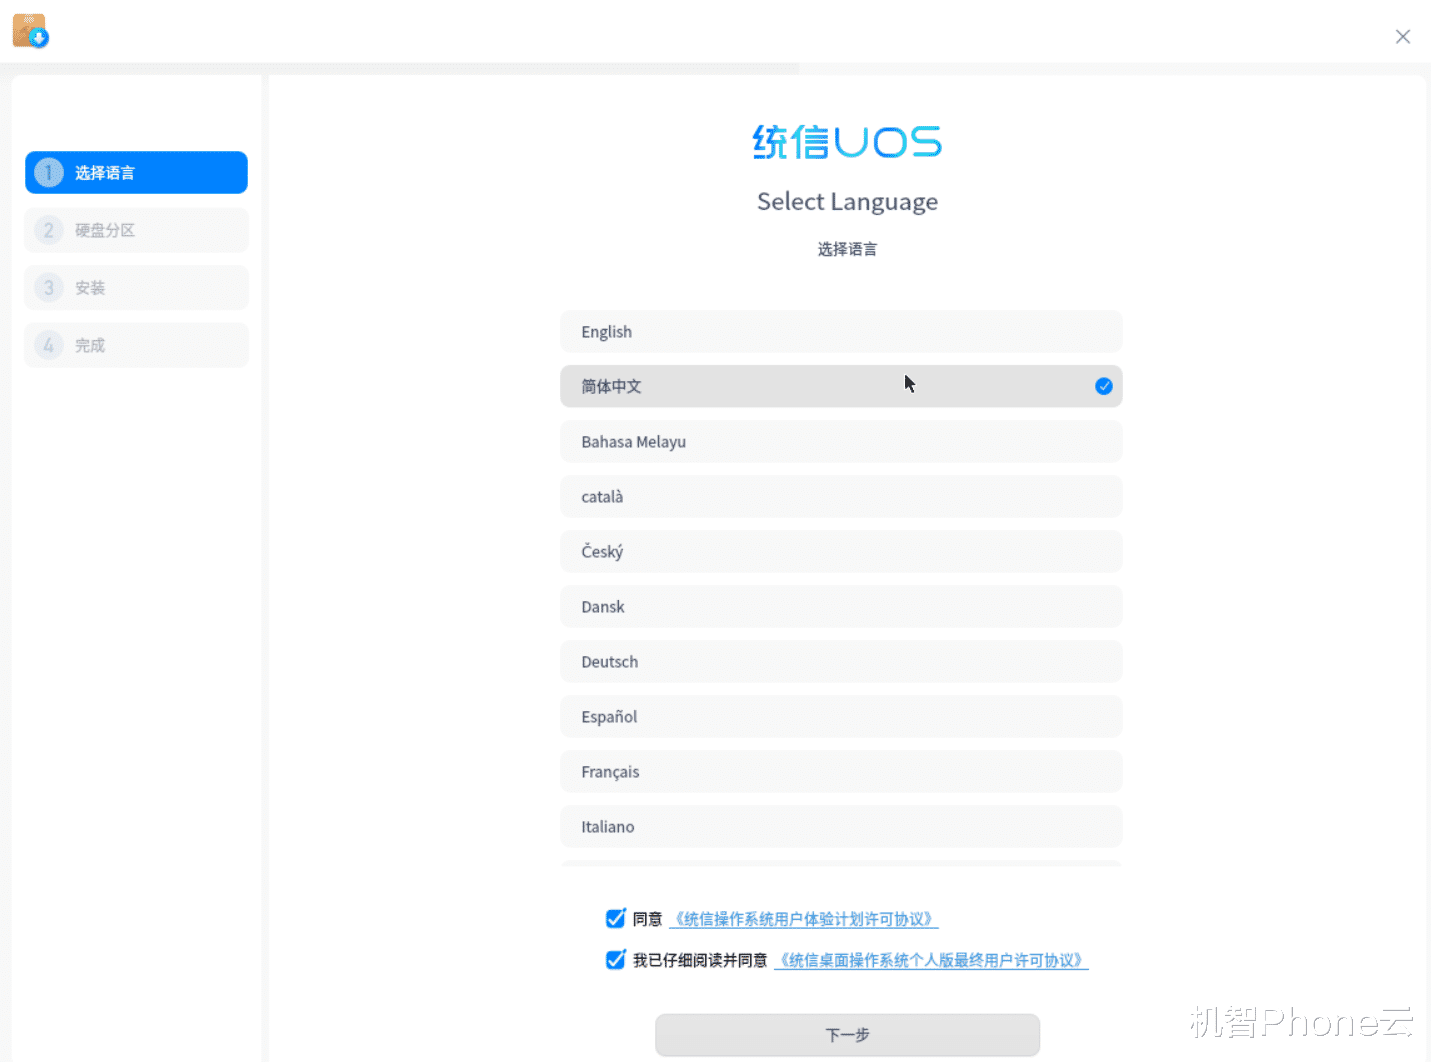This screenshot has height=1062, width=1431.
Task: Select the 选择语言 step in sidebar
Action: pyautogui.click(x=136, y=172)
